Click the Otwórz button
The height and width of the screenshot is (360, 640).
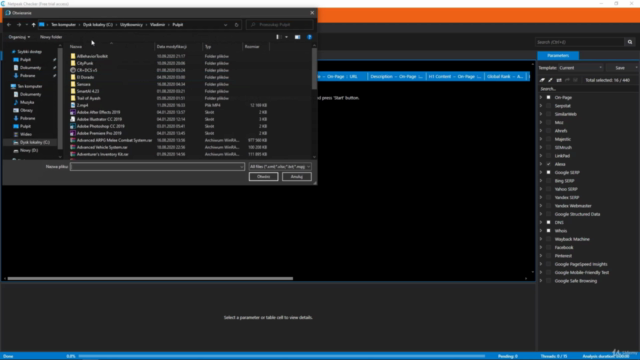pyautogui.click(x=263, y=177)
